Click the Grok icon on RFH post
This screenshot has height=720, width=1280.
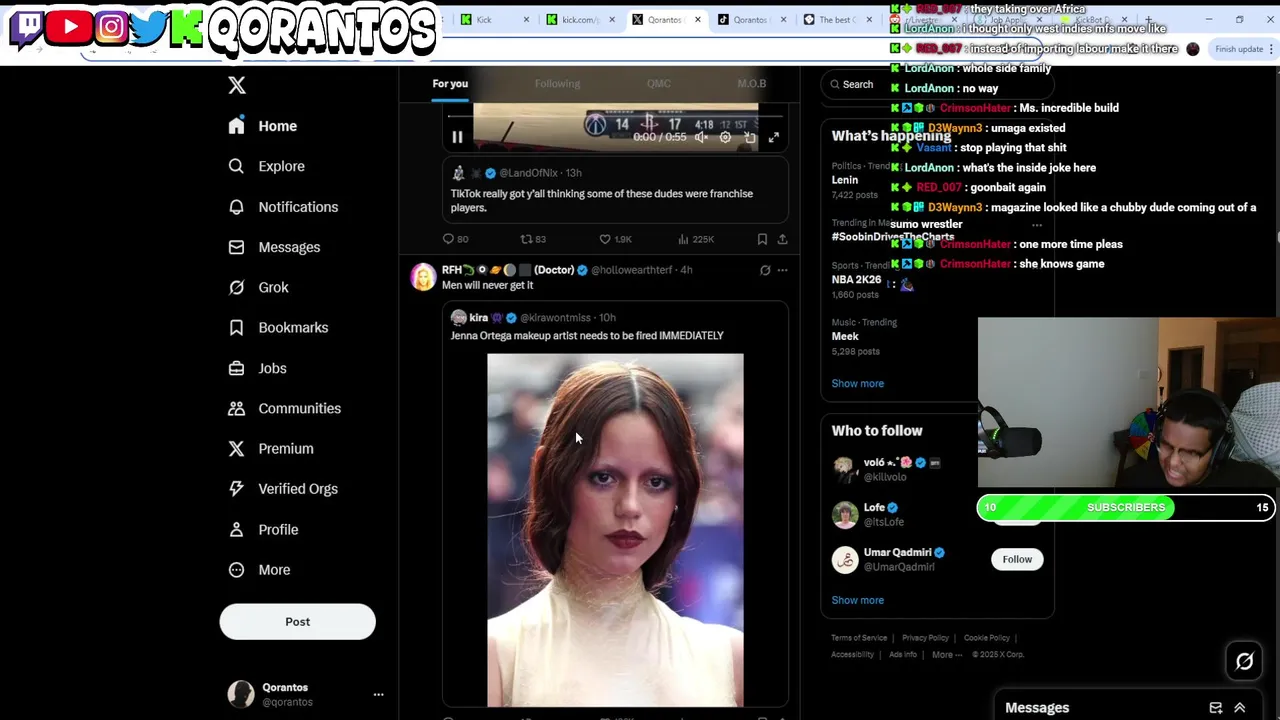pos(765,270)
